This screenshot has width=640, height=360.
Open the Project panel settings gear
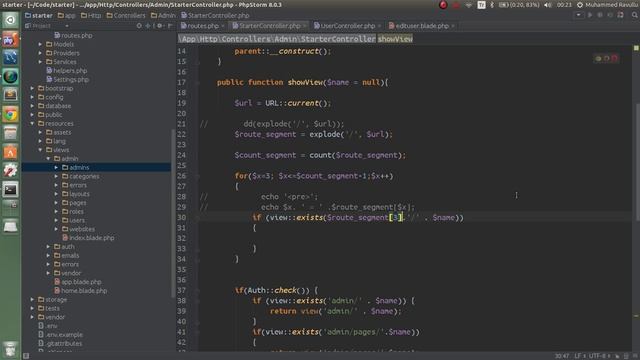coord(160,26)
